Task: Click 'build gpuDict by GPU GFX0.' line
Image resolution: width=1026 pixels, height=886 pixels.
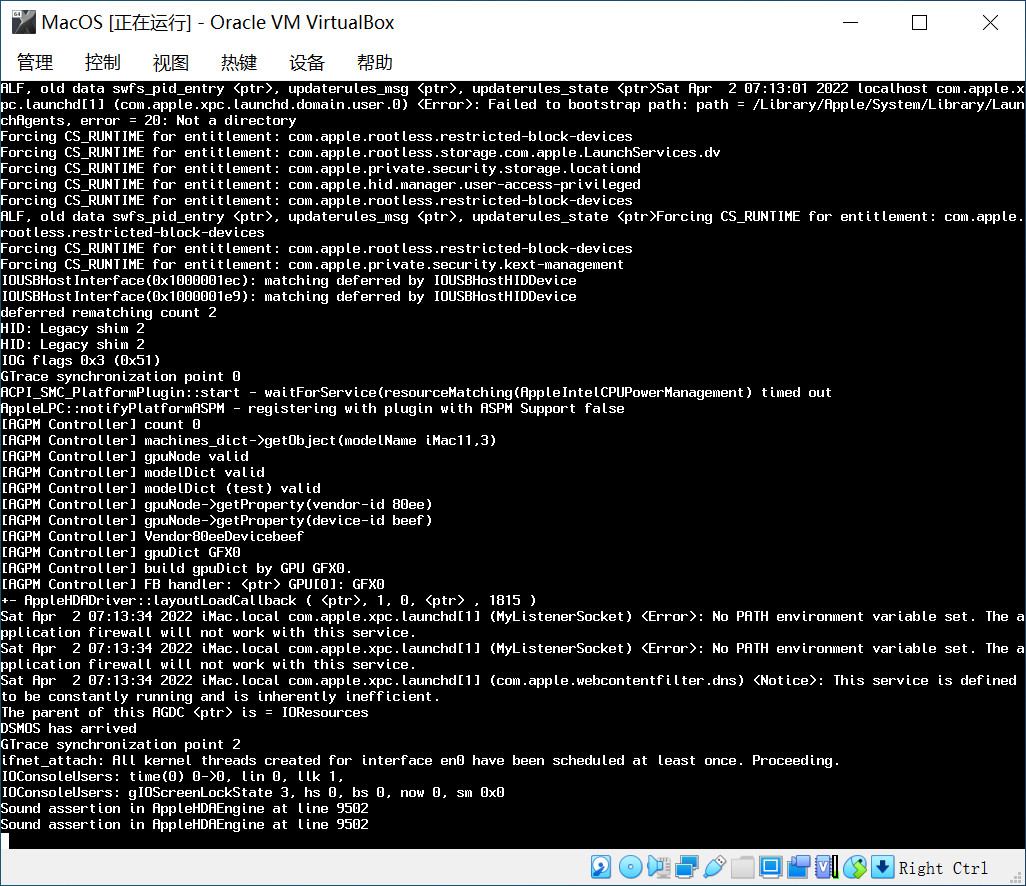Action: tap(177, 568)
